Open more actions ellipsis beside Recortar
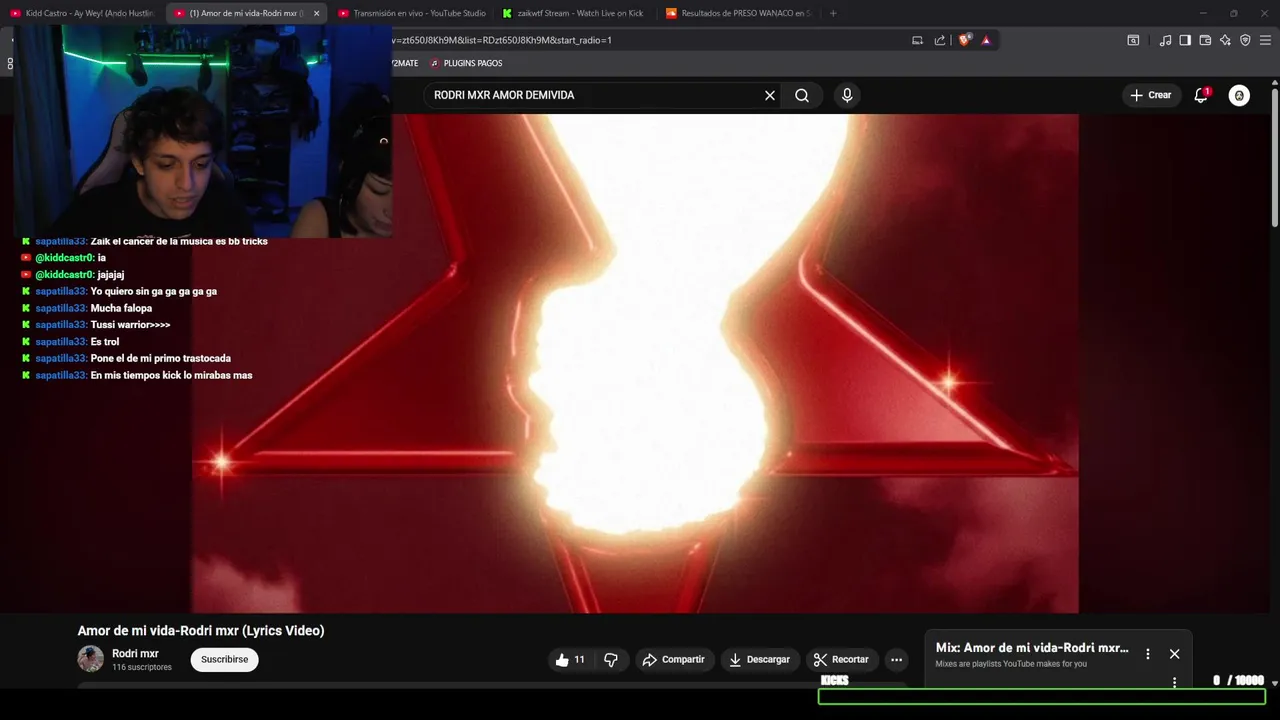The image size is (1280, 720). [x=896, y=660]
